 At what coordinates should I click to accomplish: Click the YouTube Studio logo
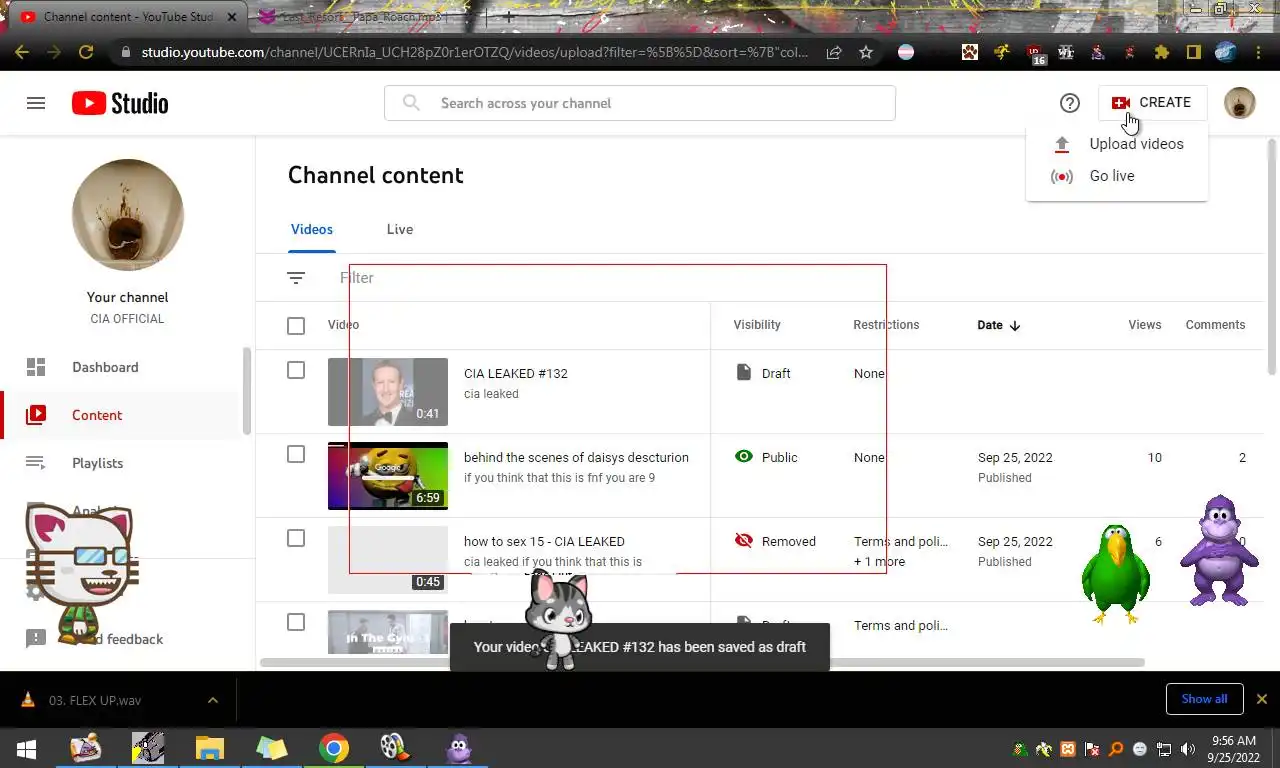point(120,103)
